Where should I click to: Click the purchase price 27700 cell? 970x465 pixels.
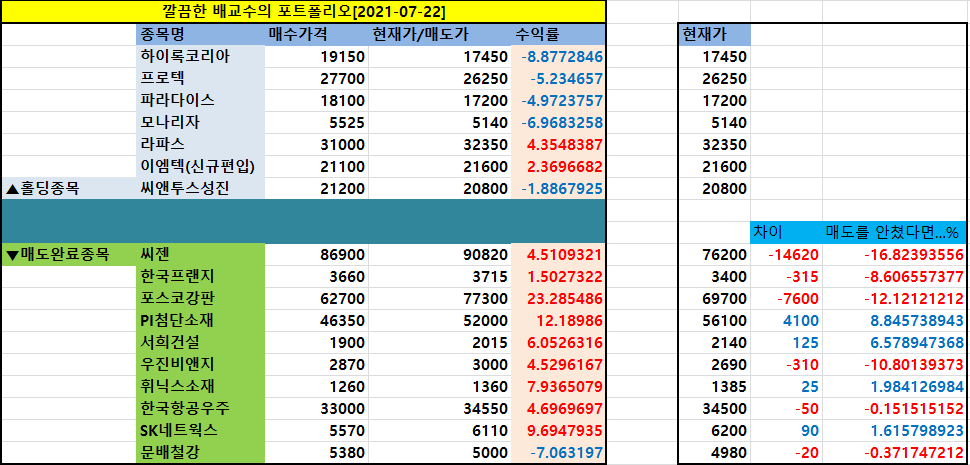point(317,79)
